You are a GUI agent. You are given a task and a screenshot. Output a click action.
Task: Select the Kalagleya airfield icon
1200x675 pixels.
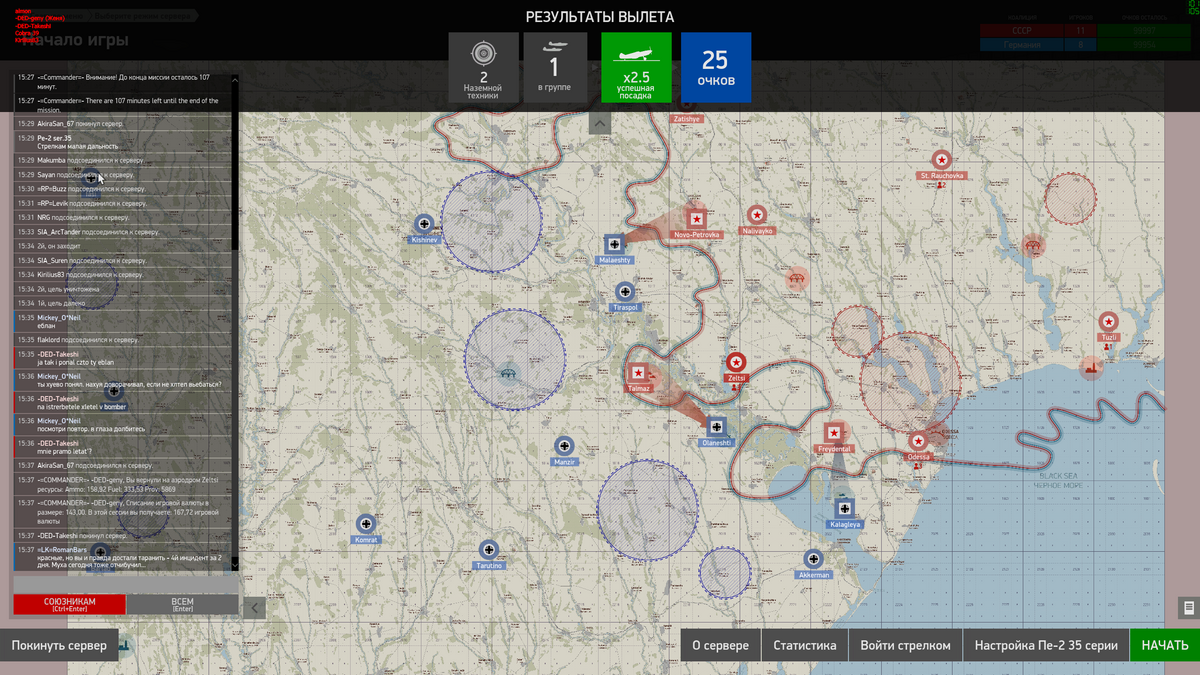pyautogui.click(x=844, y=508)
